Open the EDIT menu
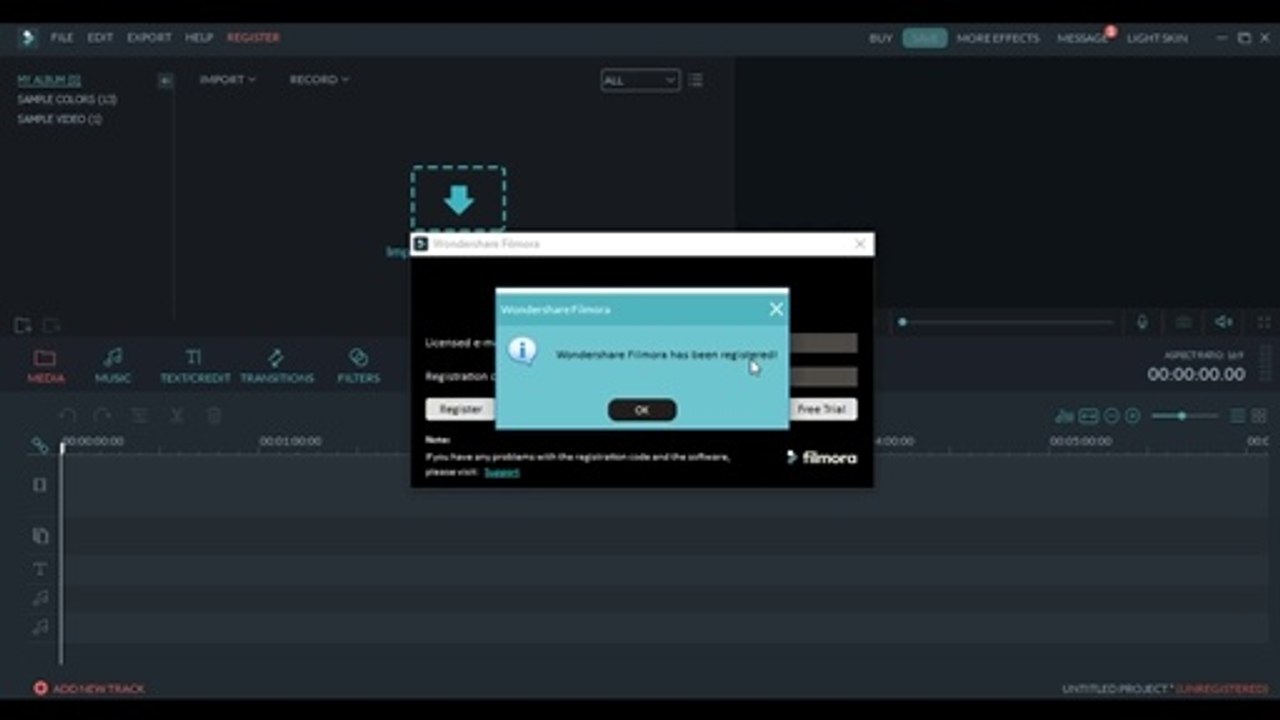 (x=100, y=37)
